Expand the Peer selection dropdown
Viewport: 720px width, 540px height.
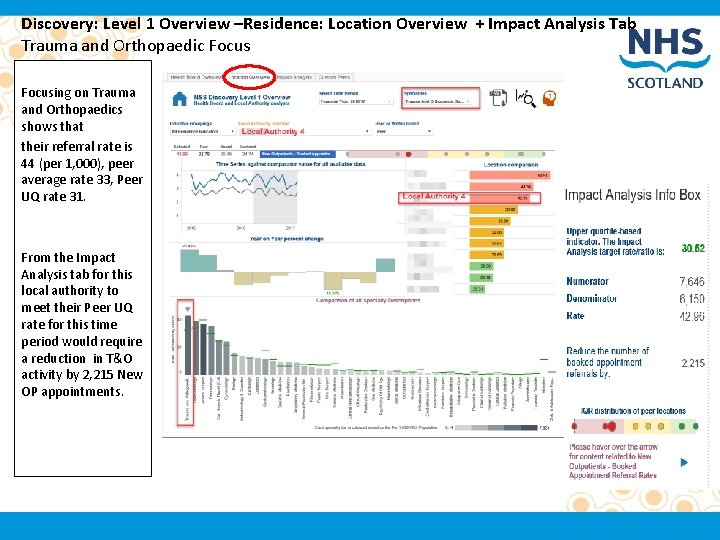tap(404, 131)
